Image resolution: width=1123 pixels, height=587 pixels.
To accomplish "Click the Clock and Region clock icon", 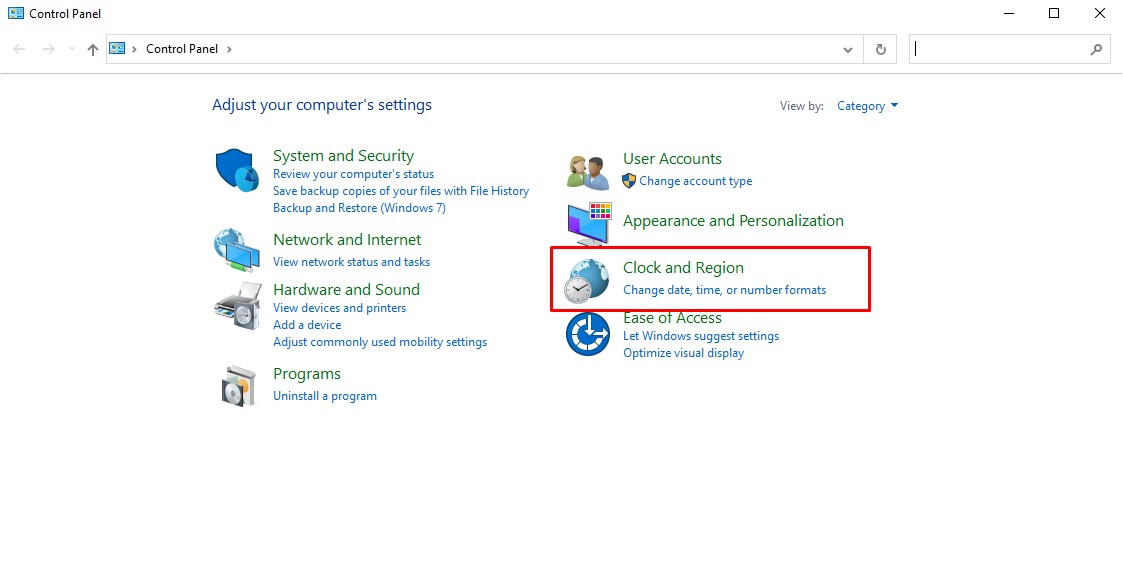I will click(x=586, y=278).
